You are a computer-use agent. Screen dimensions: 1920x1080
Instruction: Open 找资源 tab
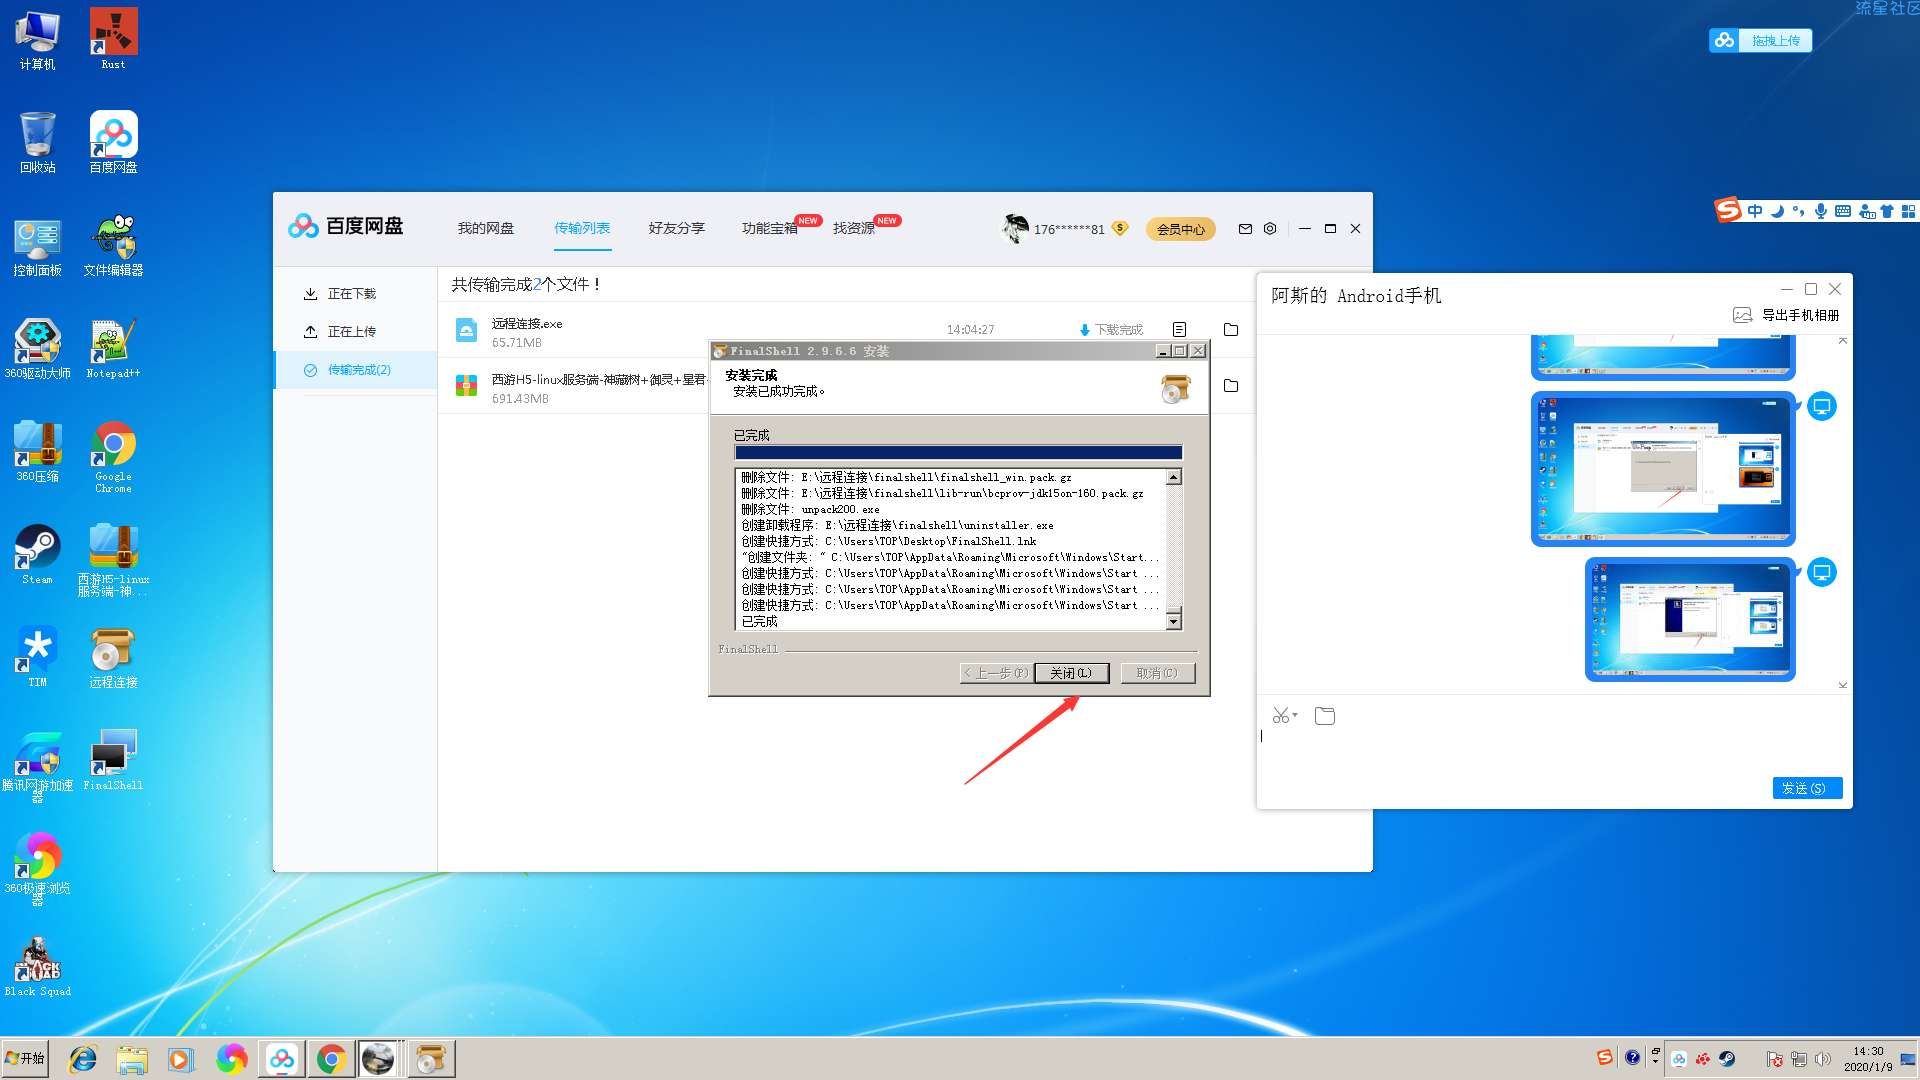coord(854,229)
